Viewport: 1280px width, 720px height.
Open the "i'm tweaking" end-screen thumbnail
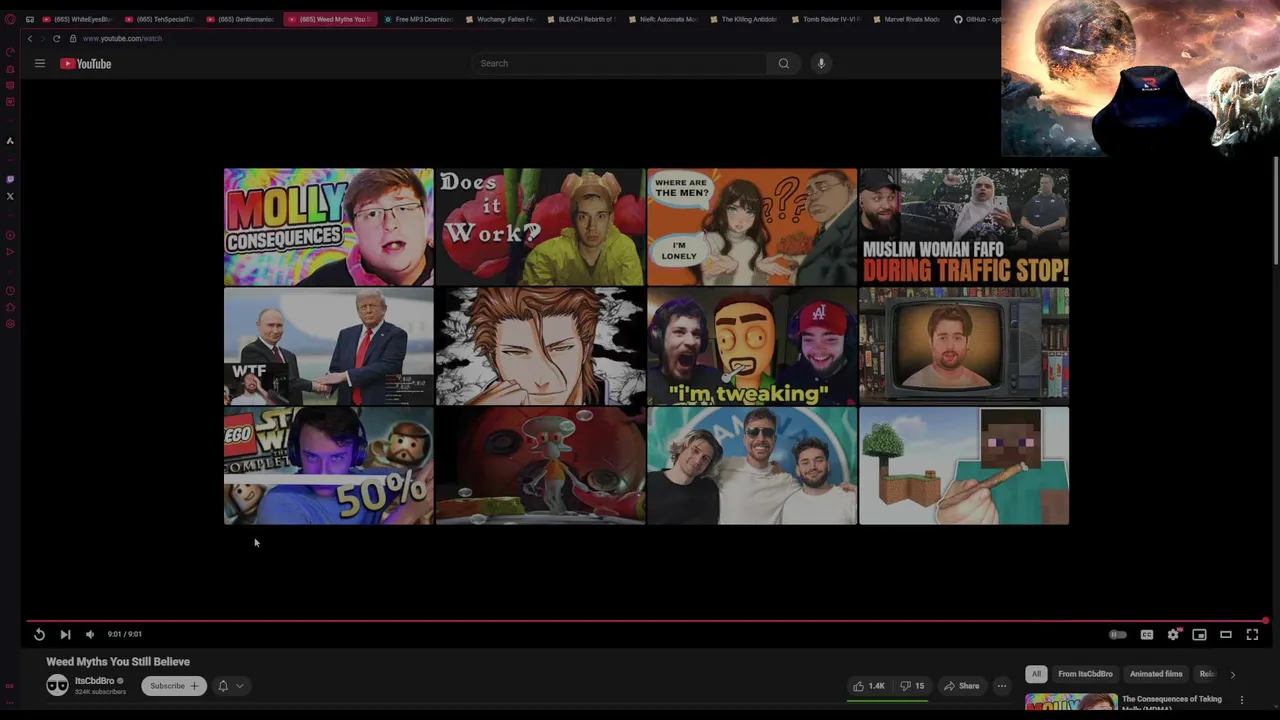point(752,346)
